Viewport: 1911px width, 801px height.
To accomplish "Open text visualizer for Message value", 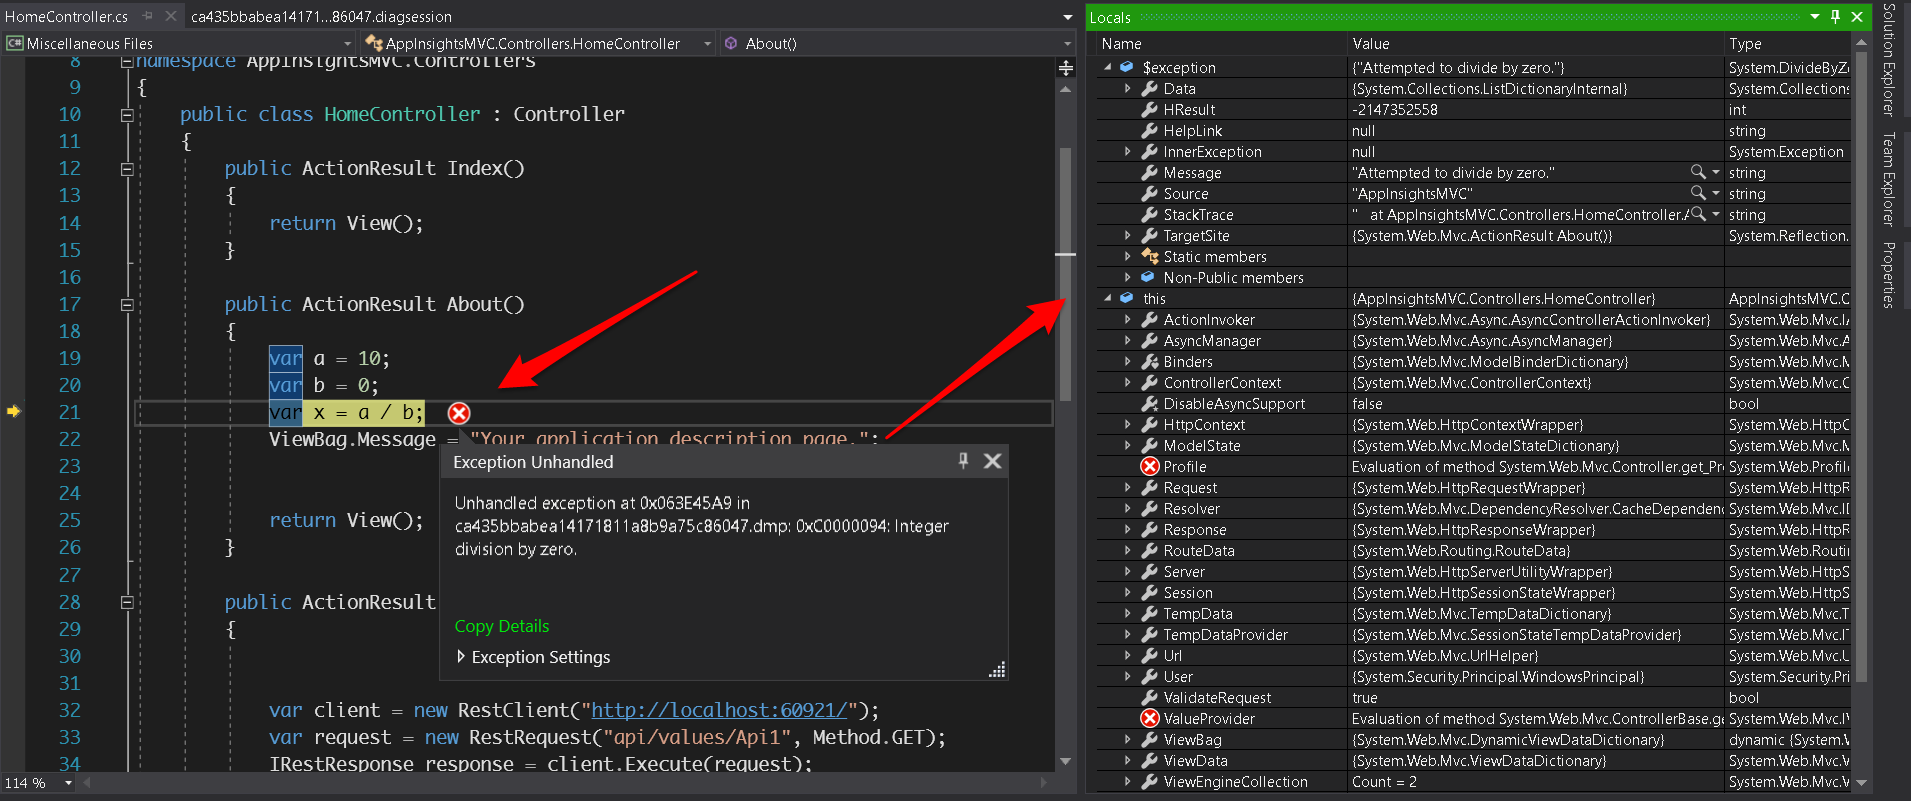I will tap(1698, 172).
